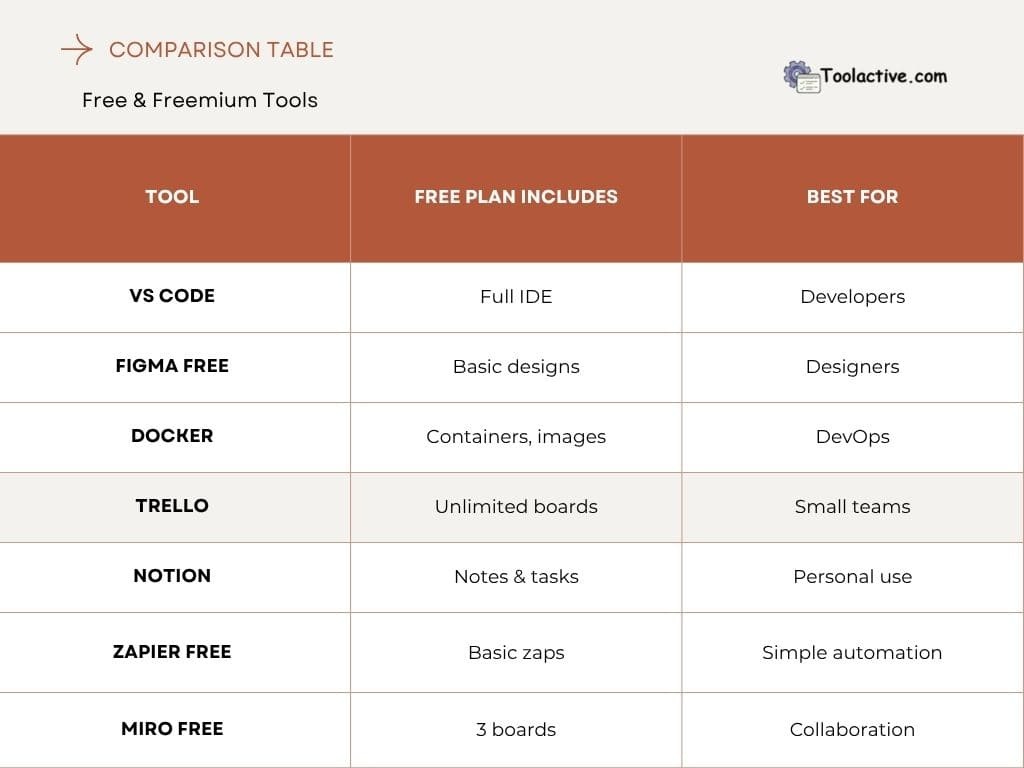Select the Free & Freemium Tools subtitle
This screenshot has height=768, width=1024.
(x=199, y=100)
